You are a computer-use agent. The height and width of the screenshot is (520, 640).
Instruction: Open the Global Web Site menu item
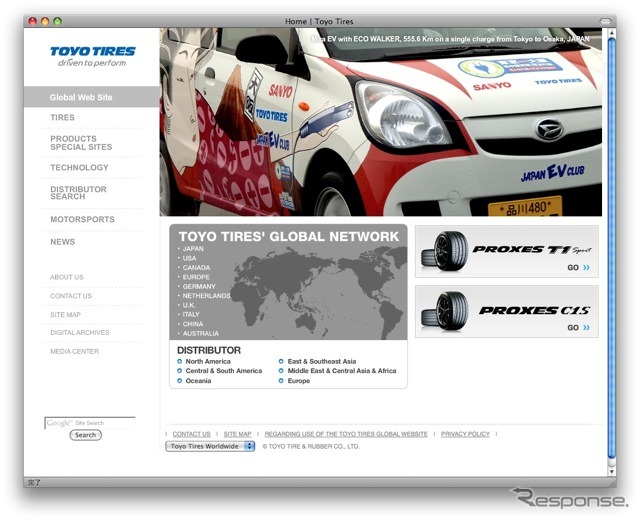click(x=91, y=97)
